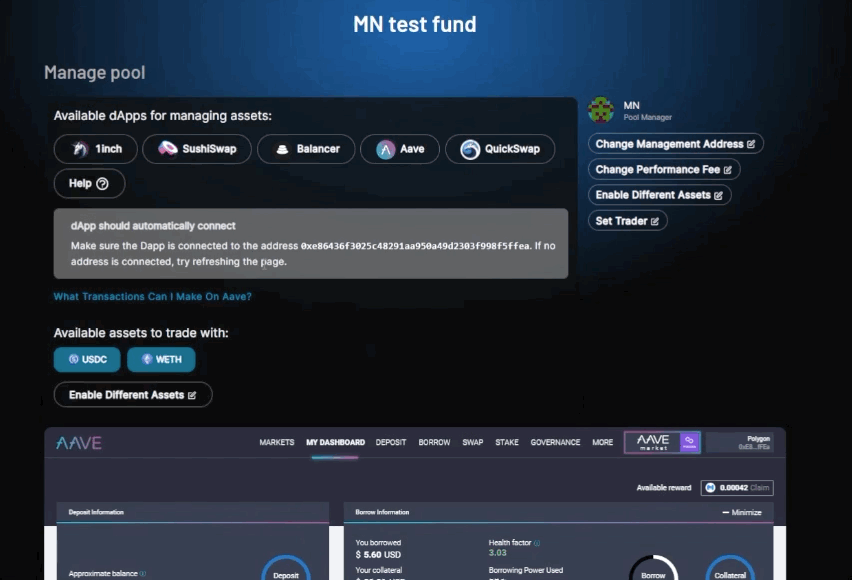This screenshot has width=852, height=580.
Task: Click the Help question mark icon
Action: click(x=102, y=184)
